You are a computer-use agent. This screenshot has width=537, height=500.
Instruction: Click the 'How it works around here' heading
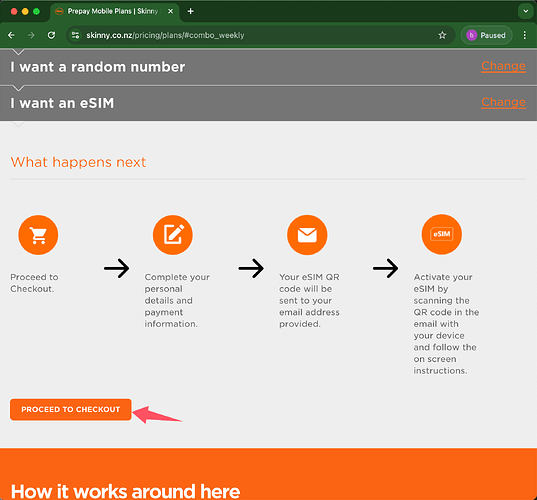tap(125, 491)
